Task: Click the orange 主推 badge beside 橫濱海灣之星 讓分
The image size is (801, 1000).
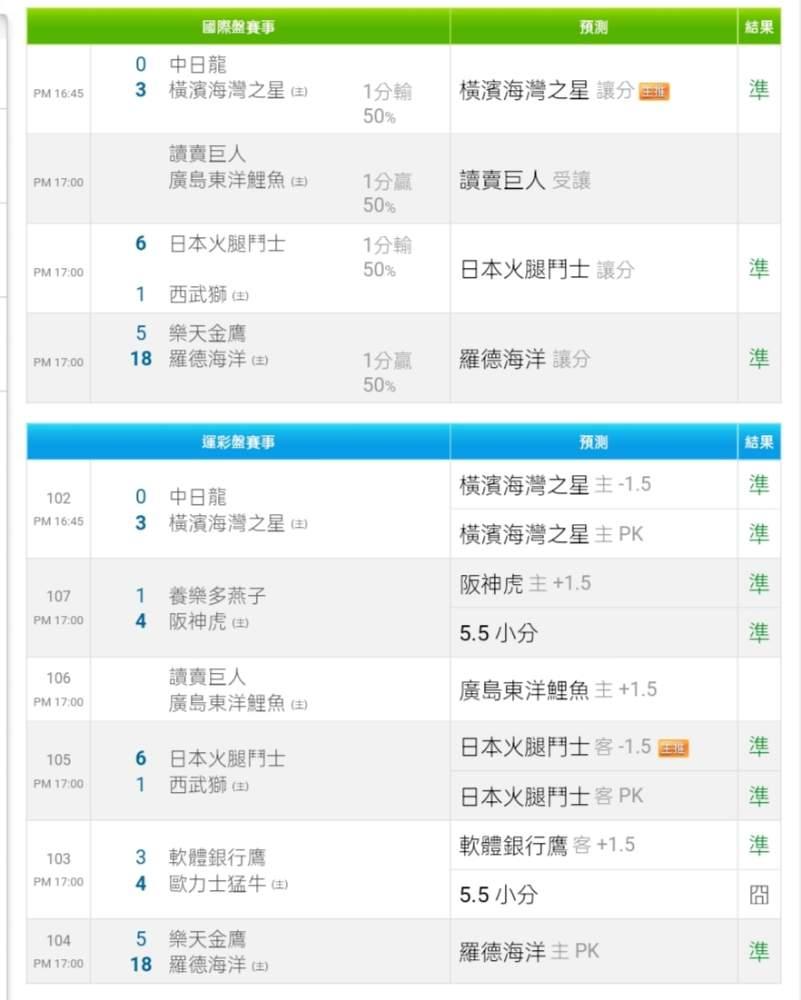Action: 654,92
